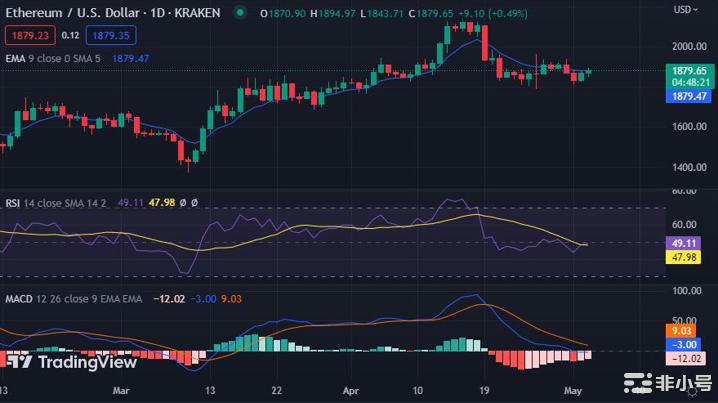Click the green 1879.65 current price label
718x403 pixels.
(690, 71)
